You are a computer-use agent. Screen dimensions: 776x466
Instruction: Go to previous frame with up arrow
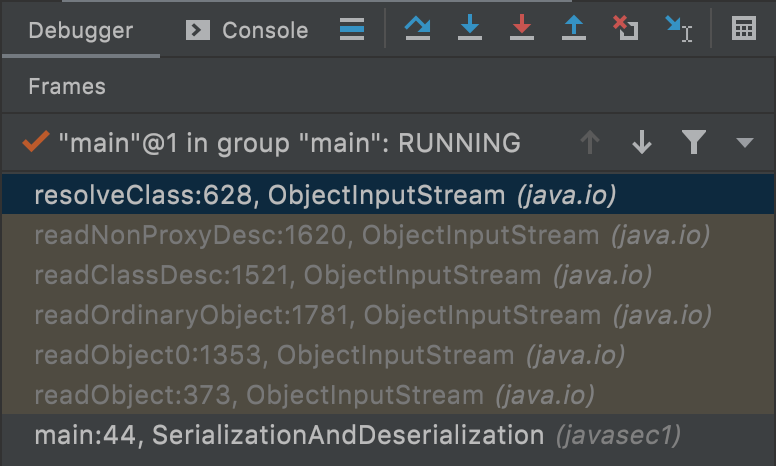[x=590, y=143]
